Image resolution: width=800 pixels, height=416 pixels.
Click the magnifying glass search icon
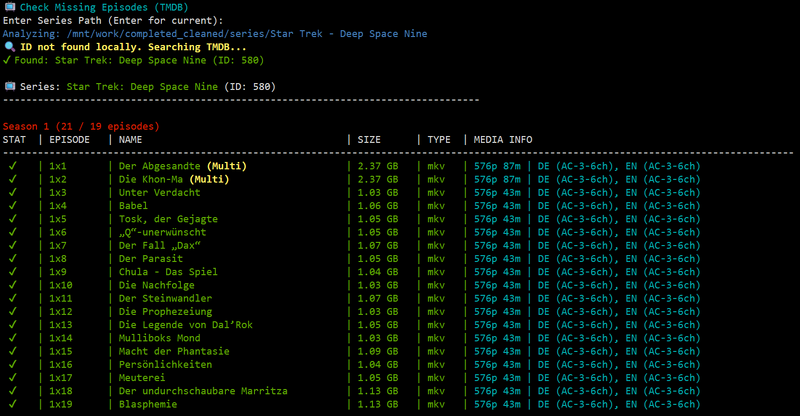coord(10,46)
